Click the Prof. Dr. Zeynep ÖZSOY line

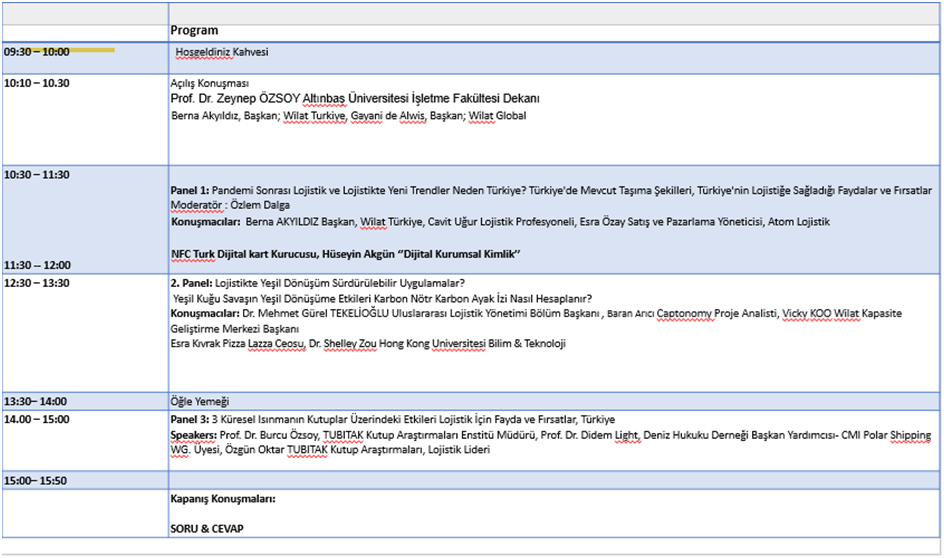pos(355,99)
